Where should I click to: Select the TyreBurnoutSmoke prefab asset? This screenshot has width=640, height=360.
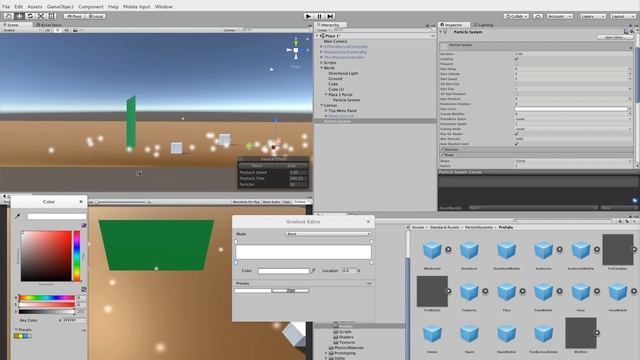coord(543,333)
